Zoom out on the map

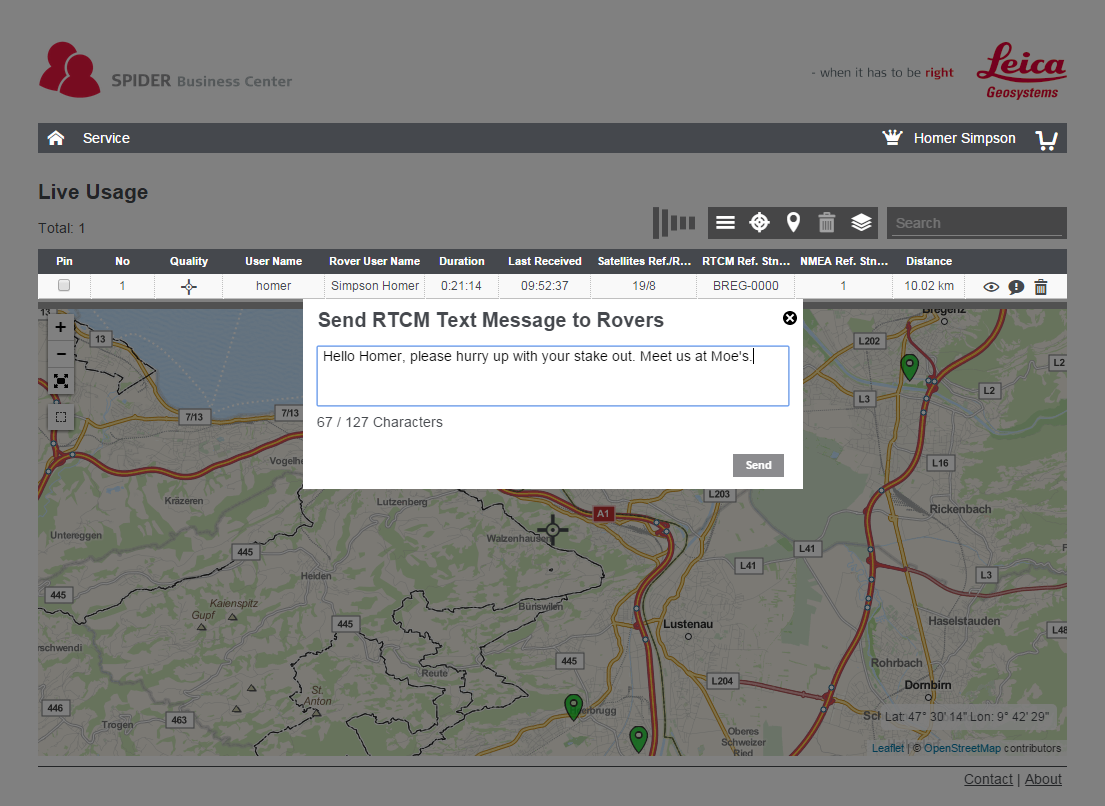click(61, 354)
